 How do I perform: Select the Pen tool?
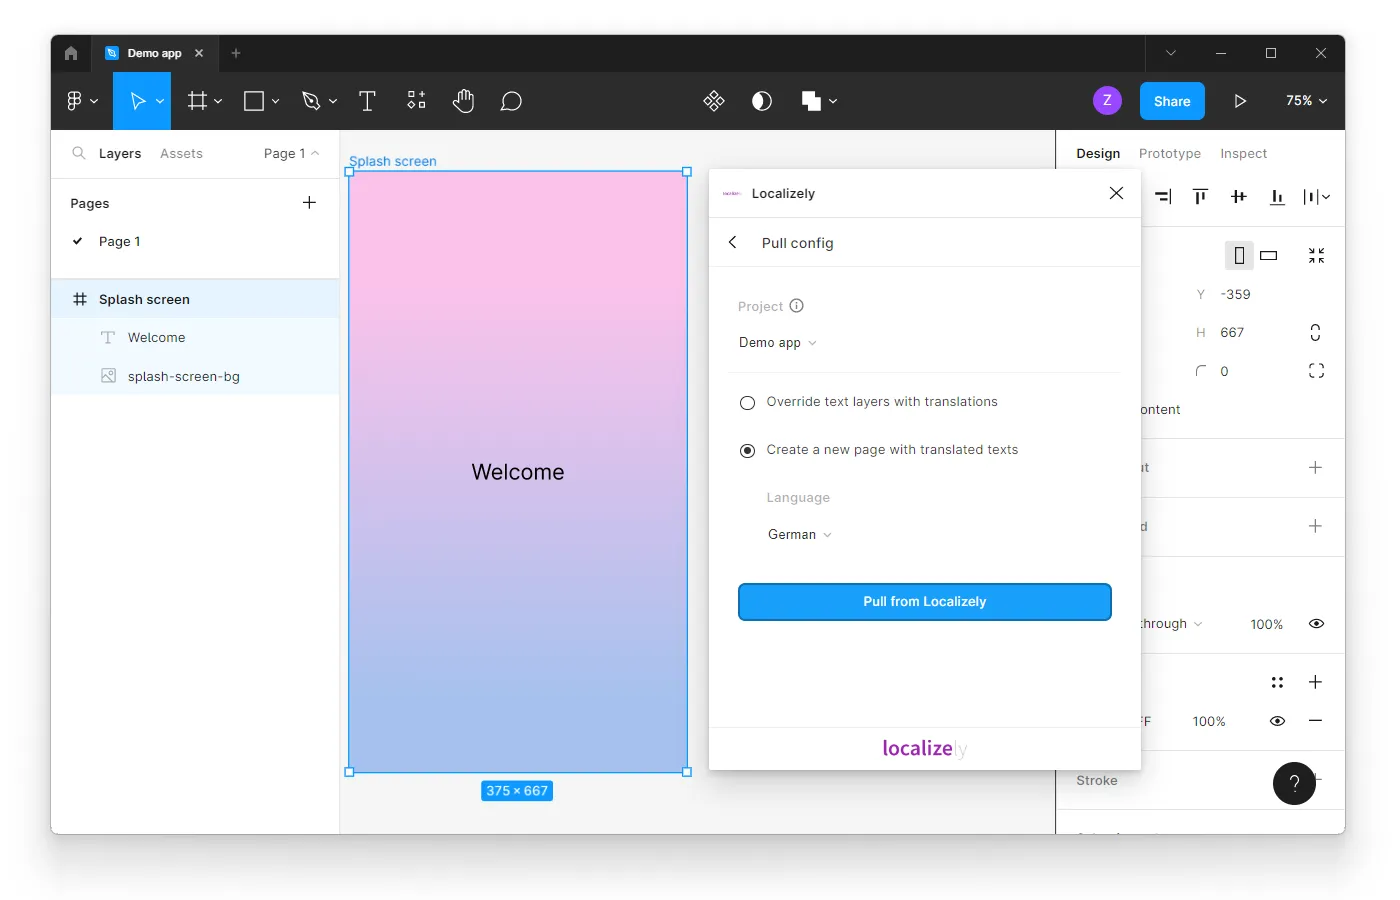[x=311, y=101]
